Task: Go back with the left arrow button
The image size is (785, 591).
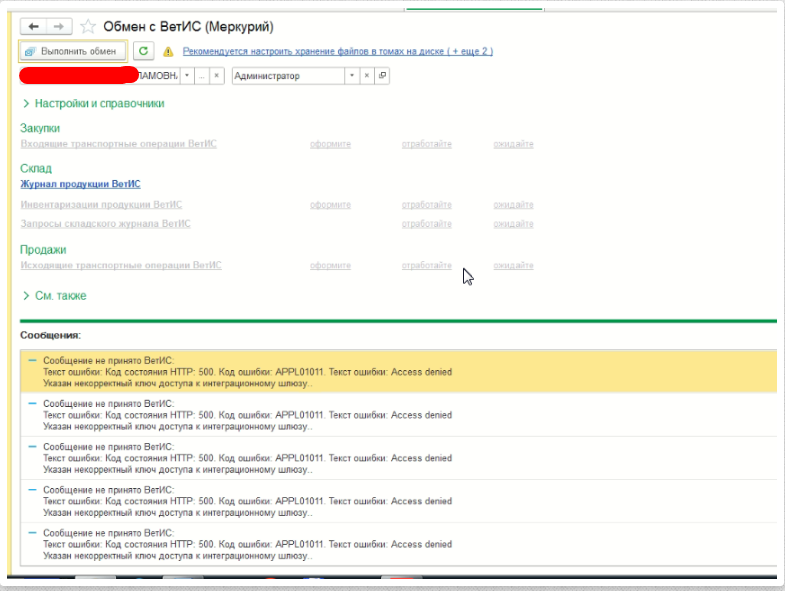Action: 34,26
